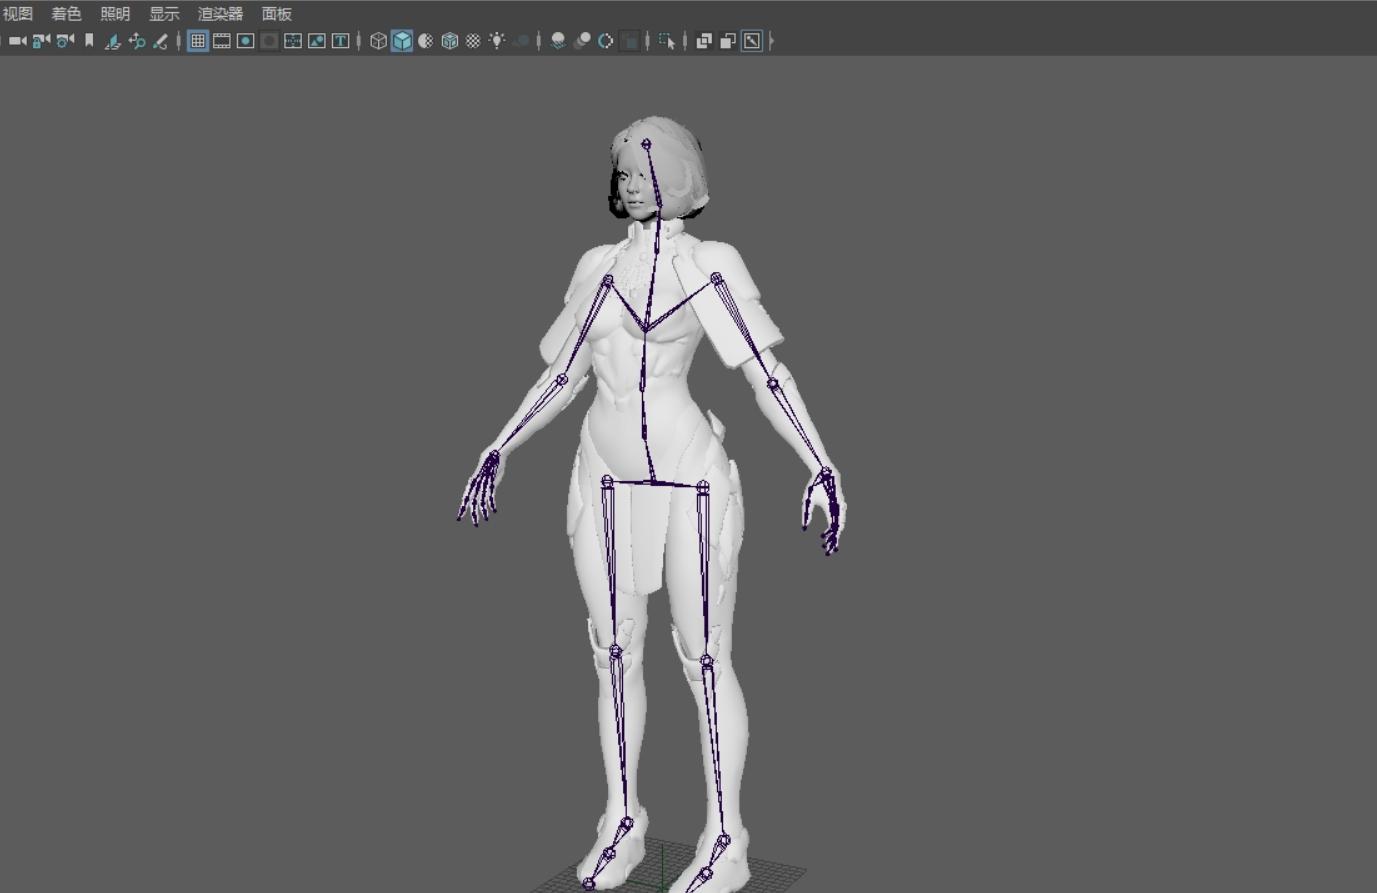Open the 着色 (Shading) dropdown menu

pos(66,14)
